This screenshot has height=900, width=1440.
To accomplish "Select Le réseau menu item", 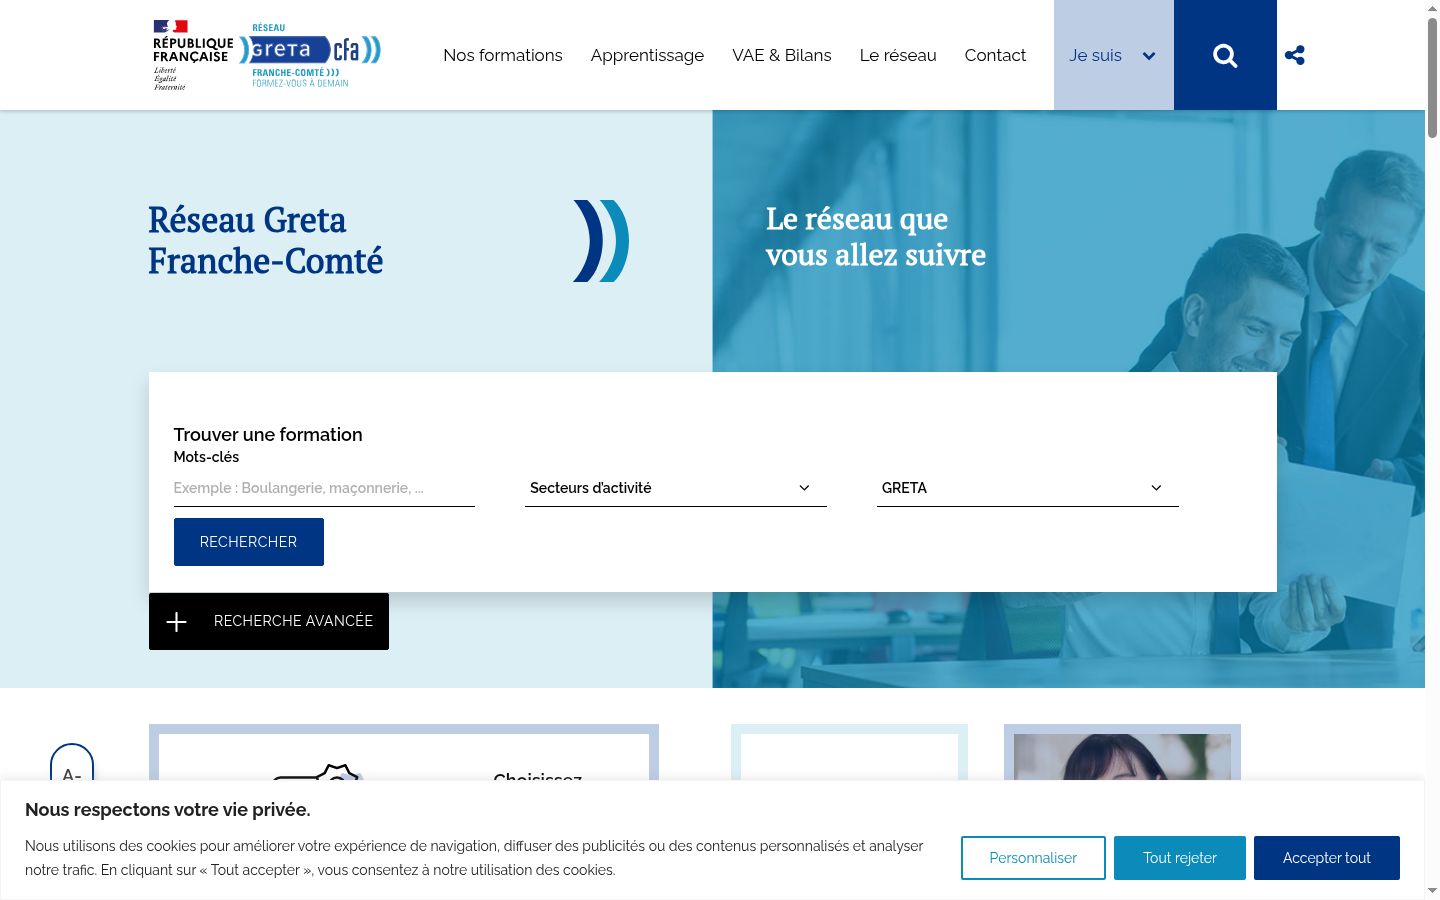I will click(898, 55).
